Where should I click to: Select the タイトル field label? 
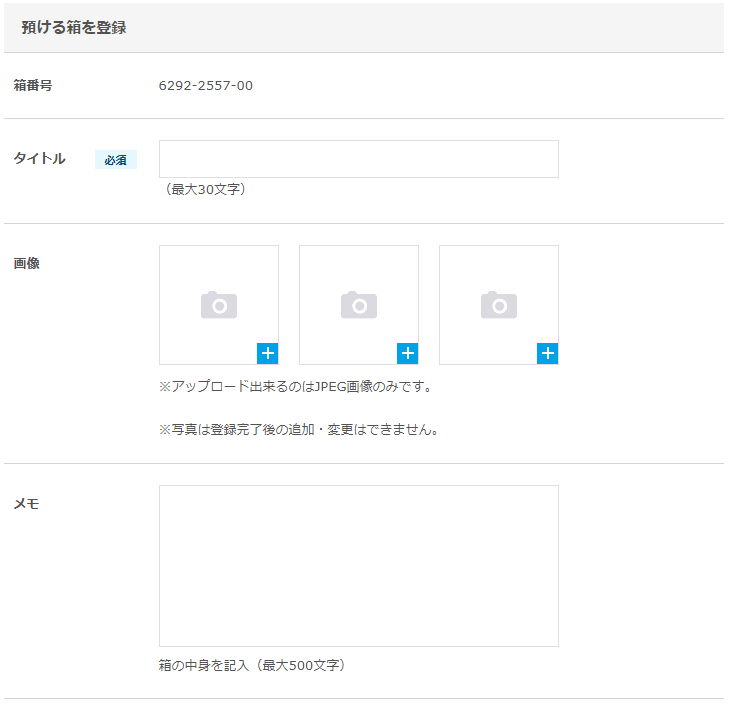click(x=40, y=159)
